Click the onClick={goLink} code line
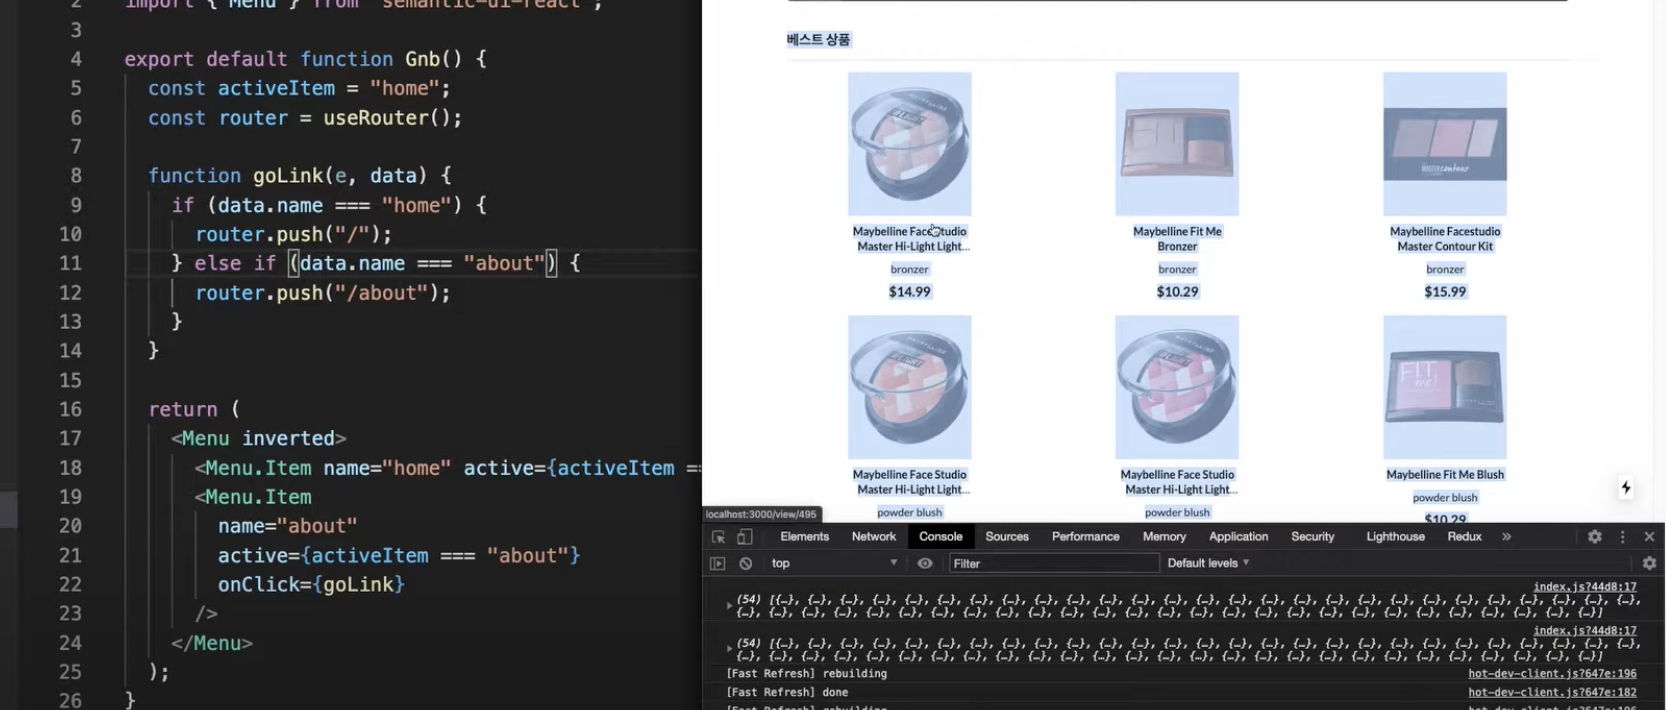 (x=311, y=585)
